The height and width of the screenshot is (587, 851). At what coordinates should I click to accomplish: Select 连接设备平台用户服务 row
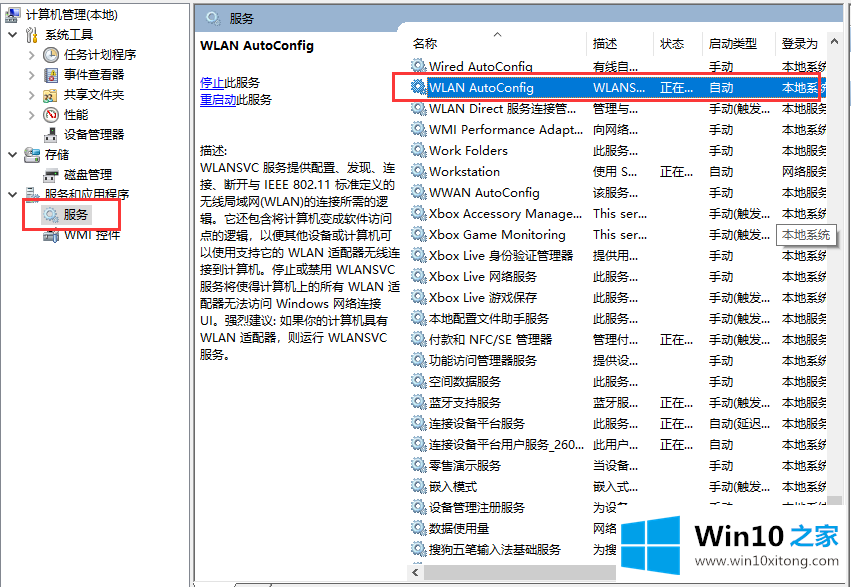(x=618, y=445)
